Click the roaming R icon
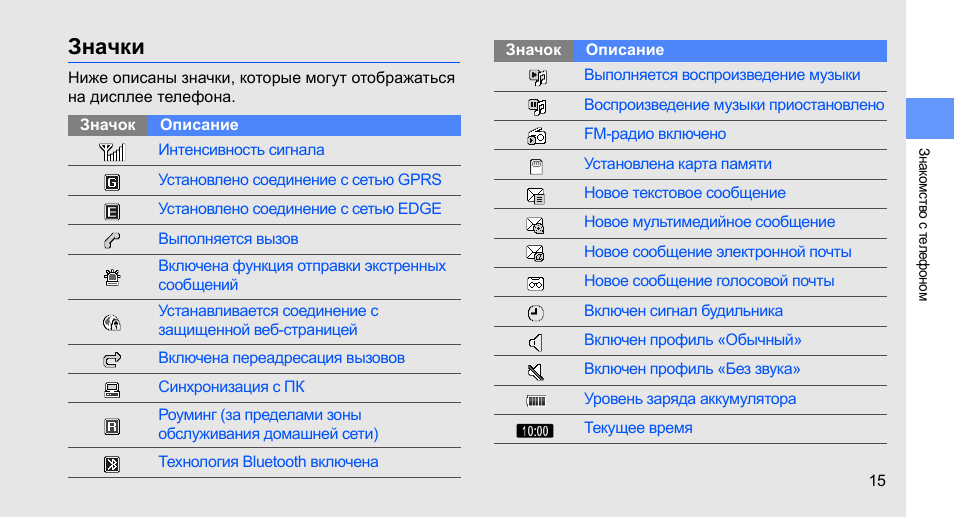The width and height of the screenshot is (955, 517). click(112, 426)
